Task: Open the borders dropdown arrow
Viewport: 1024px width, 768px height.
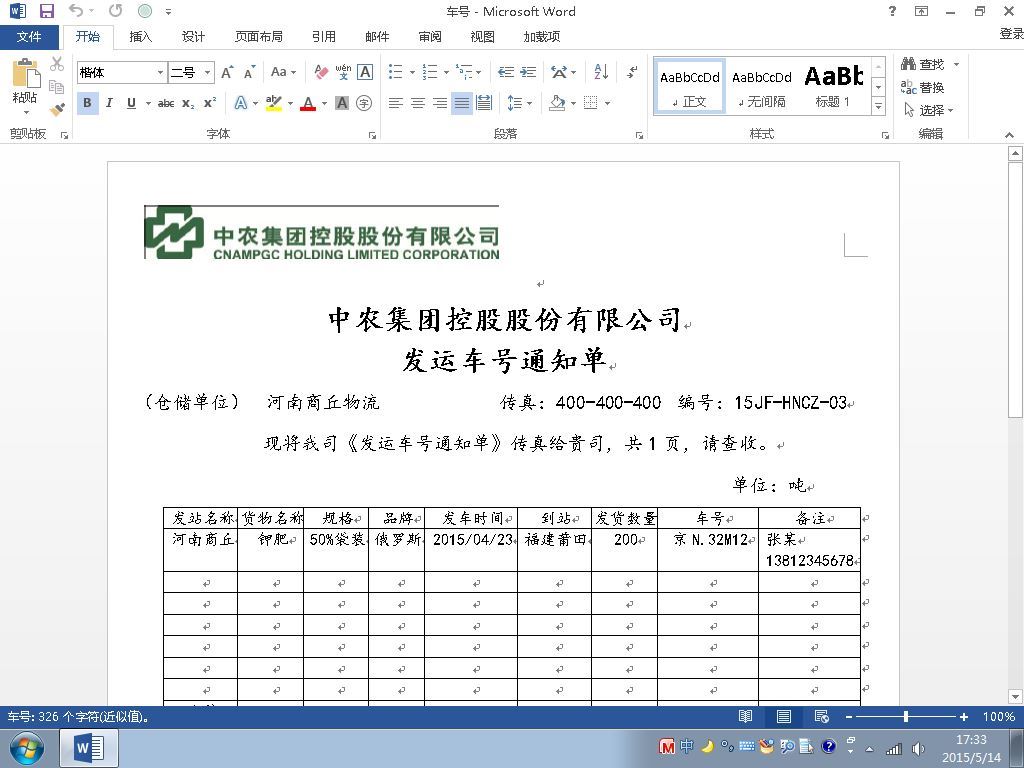Action: pos(607,103)
